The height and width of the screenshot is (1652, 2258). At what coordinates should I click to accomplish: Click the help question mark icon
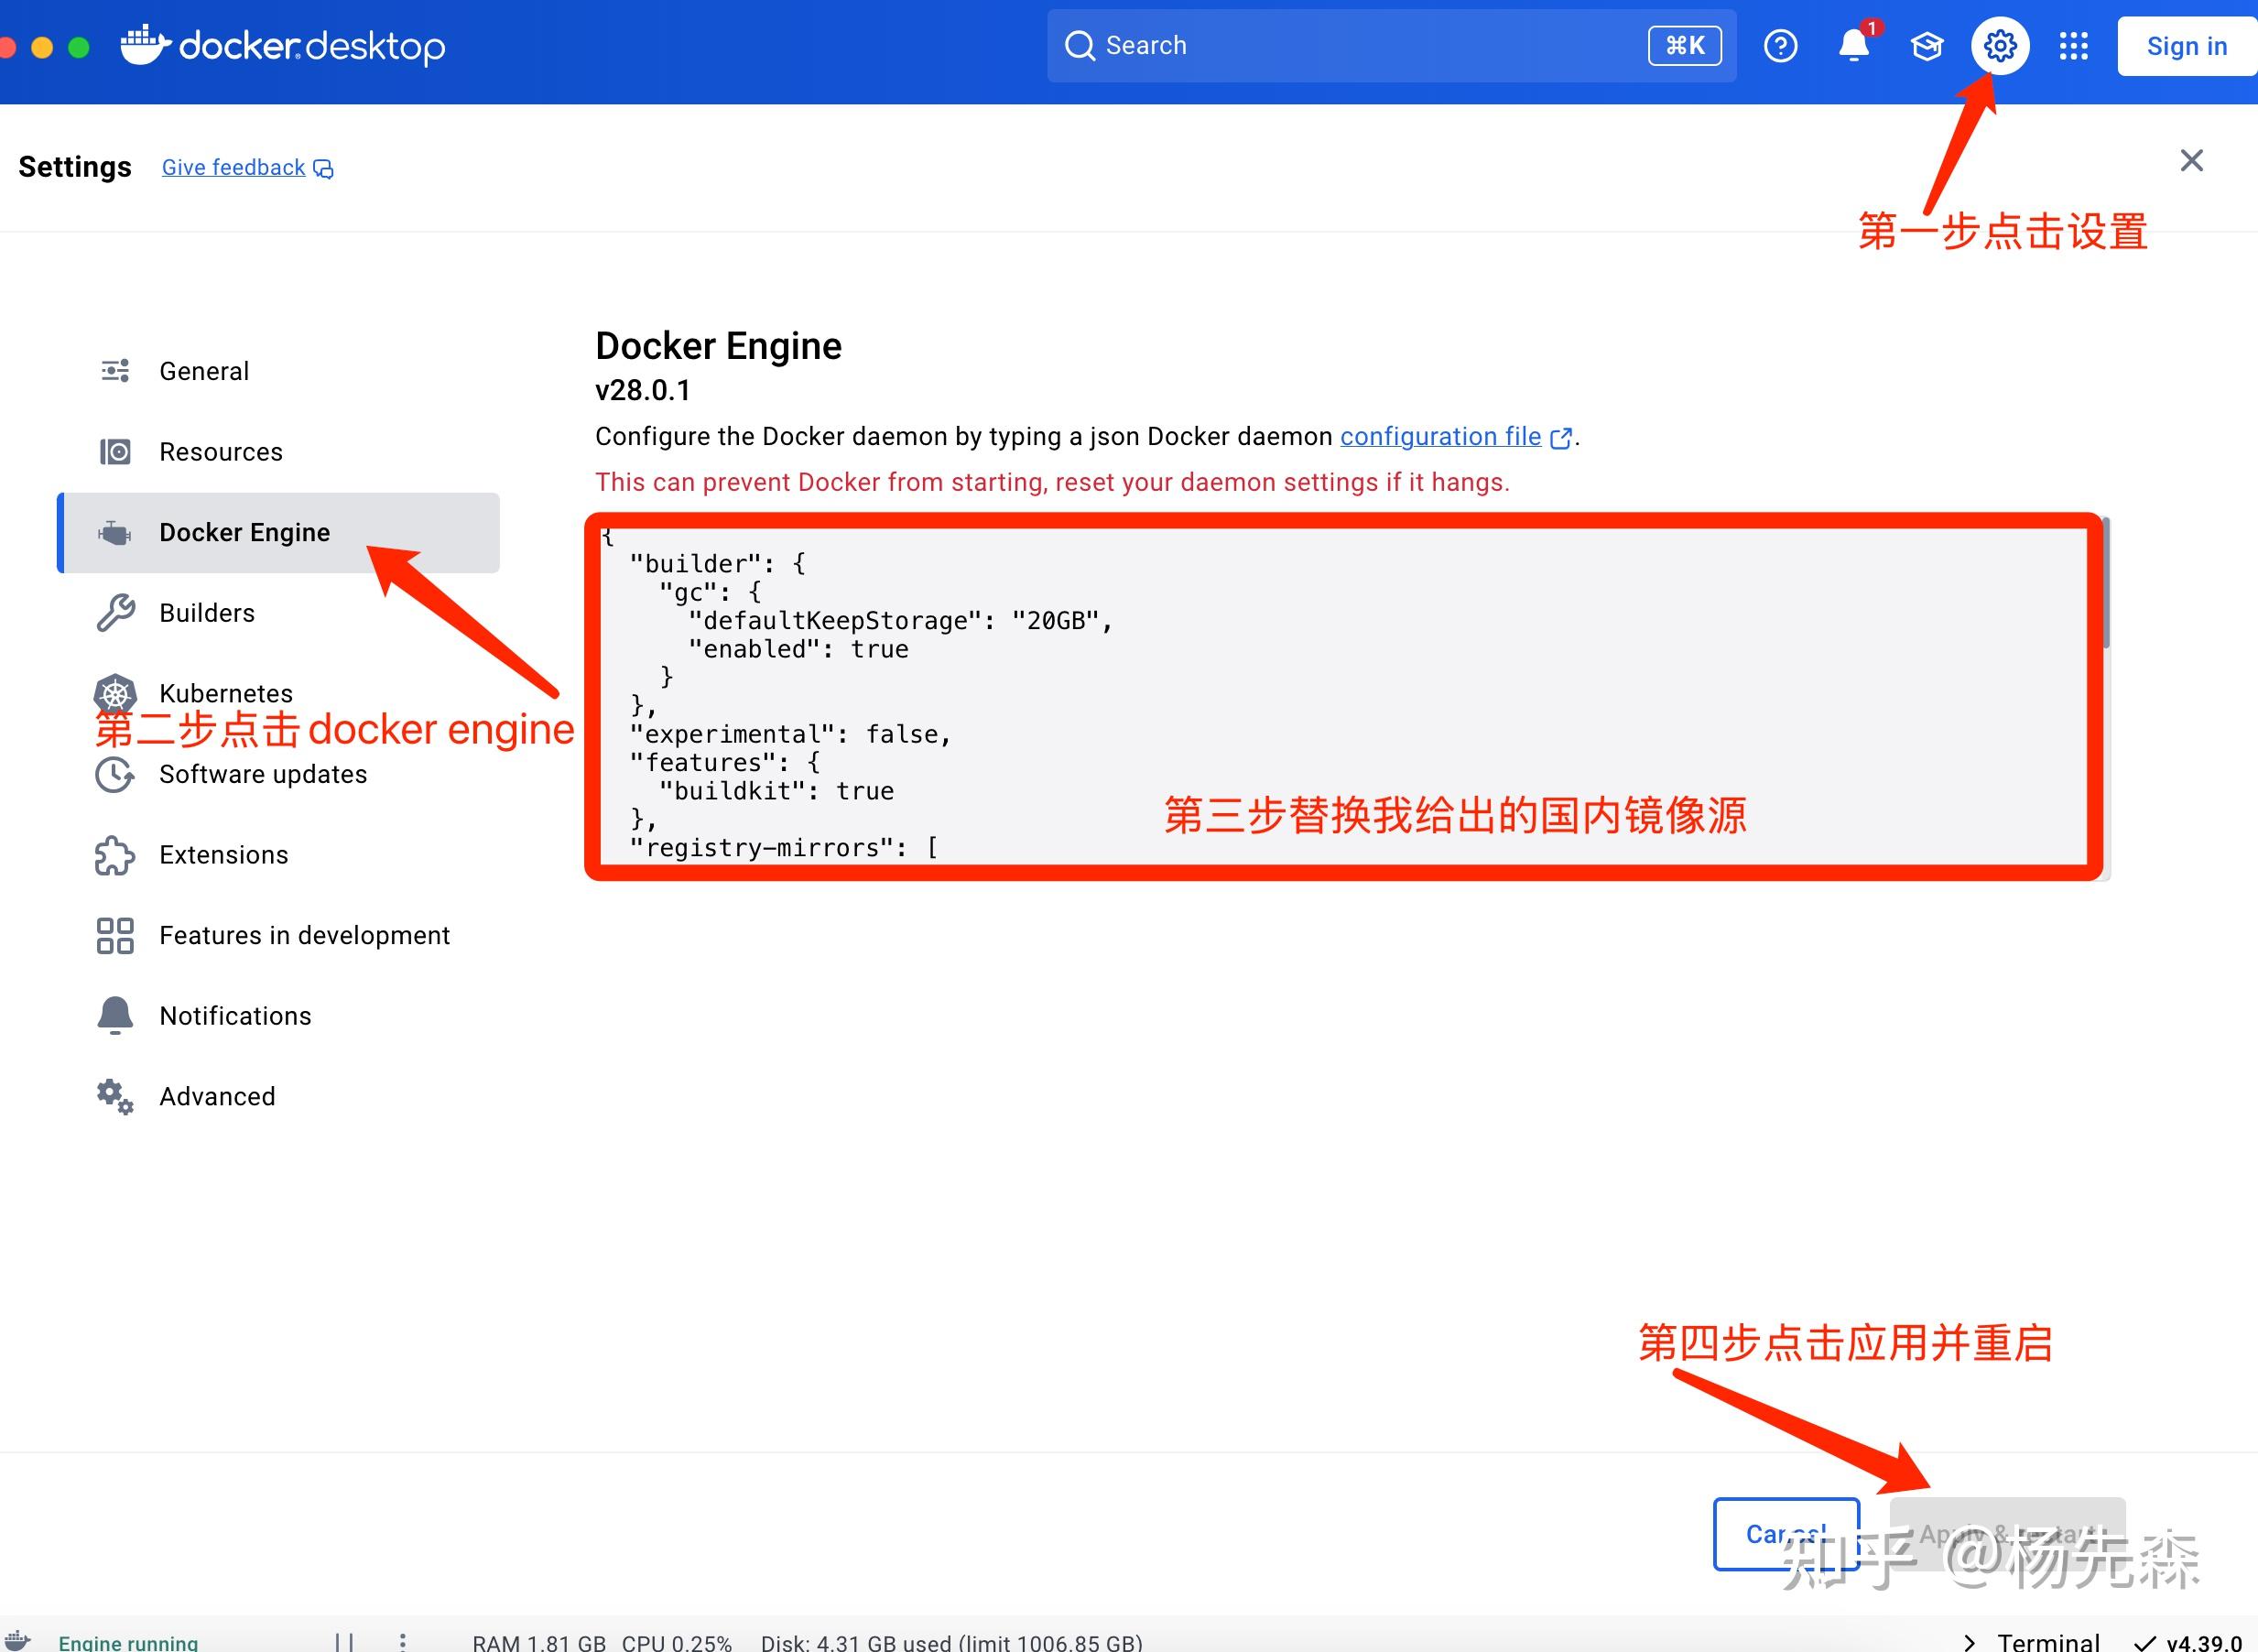[1780, 45]
